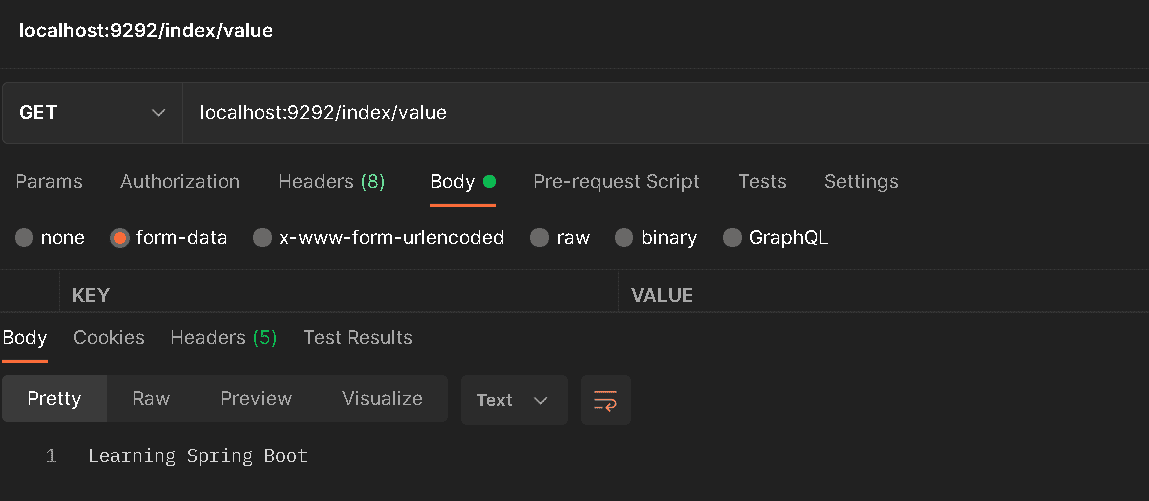Switch to the Authorization tab
The width and height of the screenshot is (1149, 501).
tap(180, 182)
